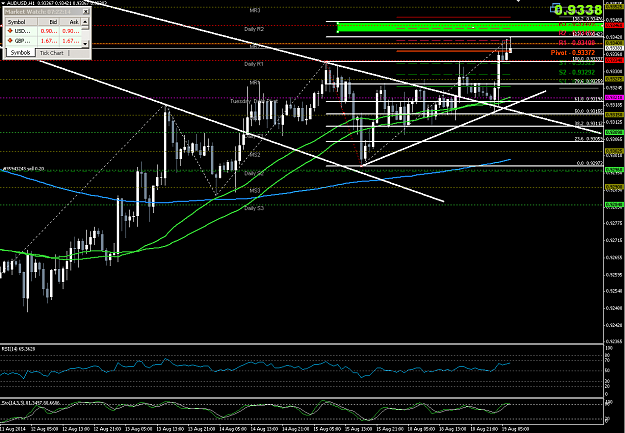This screenshot has width=625, height=433.
Task: Click the Daily S3 line label
Action: (254, 208)
